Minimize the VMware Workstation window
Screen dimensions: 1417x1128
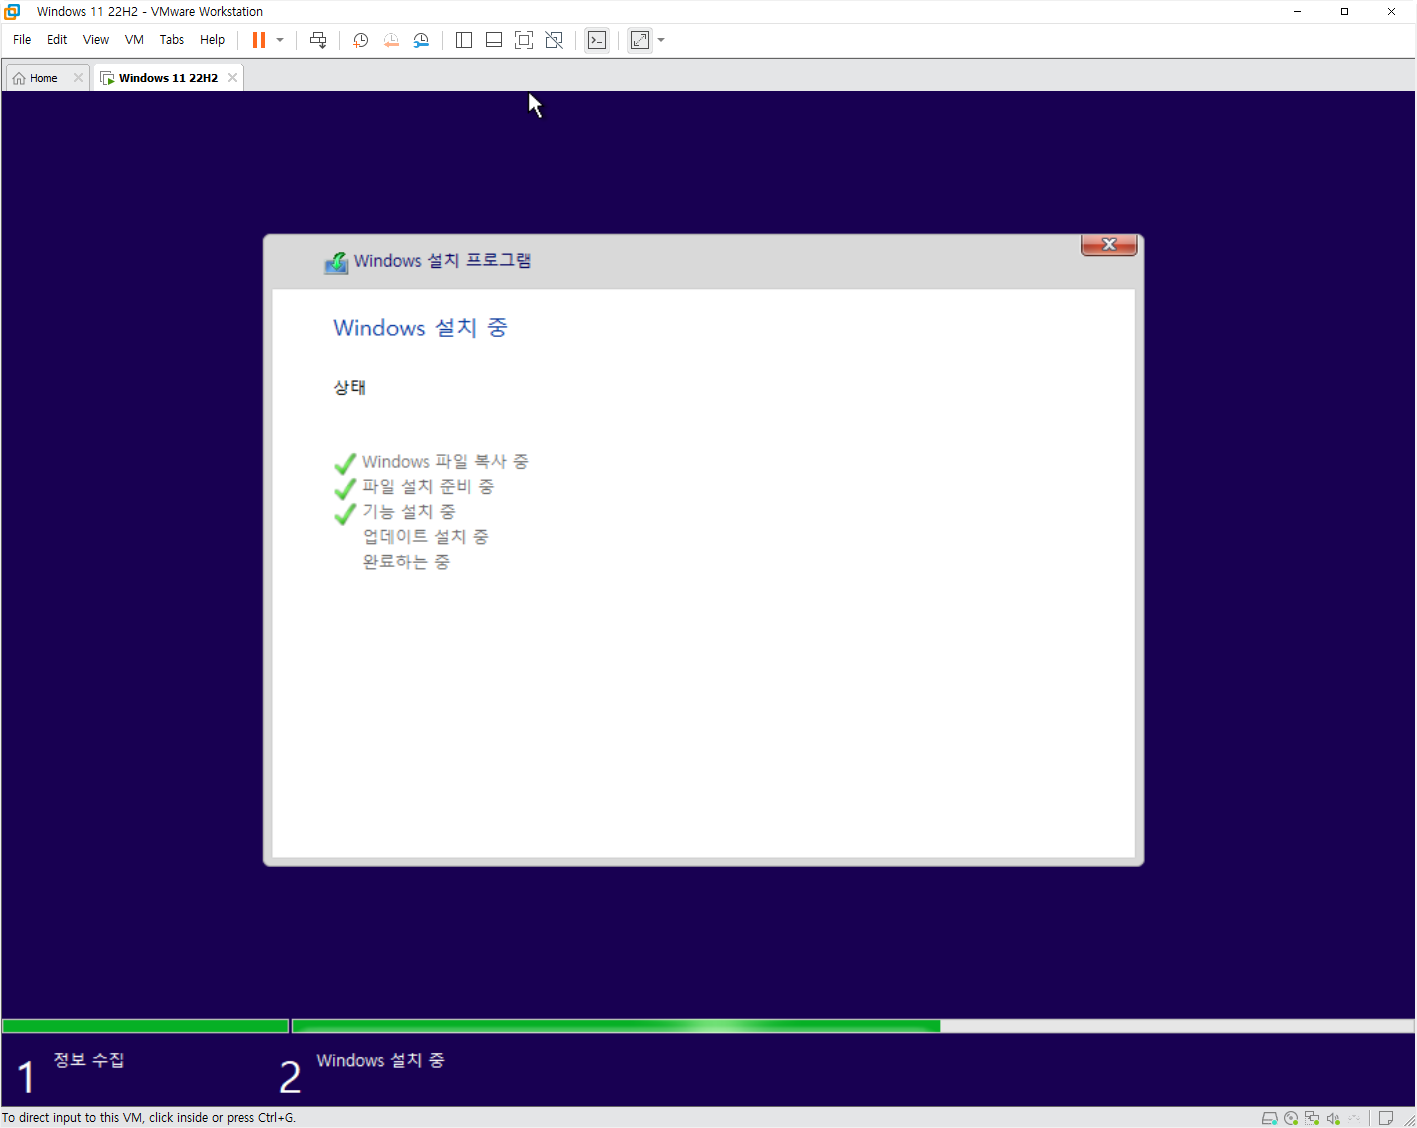[x=1298, y=11]
